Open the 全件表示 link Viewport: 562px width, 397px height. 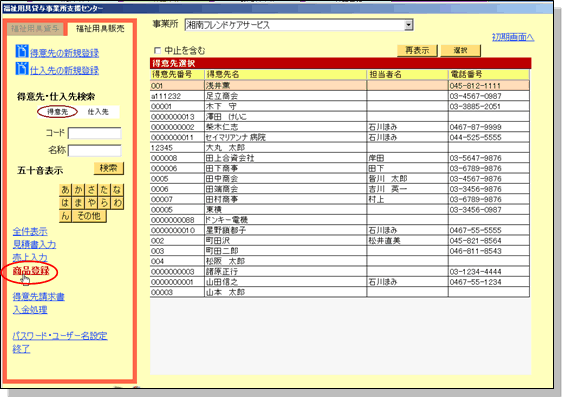coord(30,231)
